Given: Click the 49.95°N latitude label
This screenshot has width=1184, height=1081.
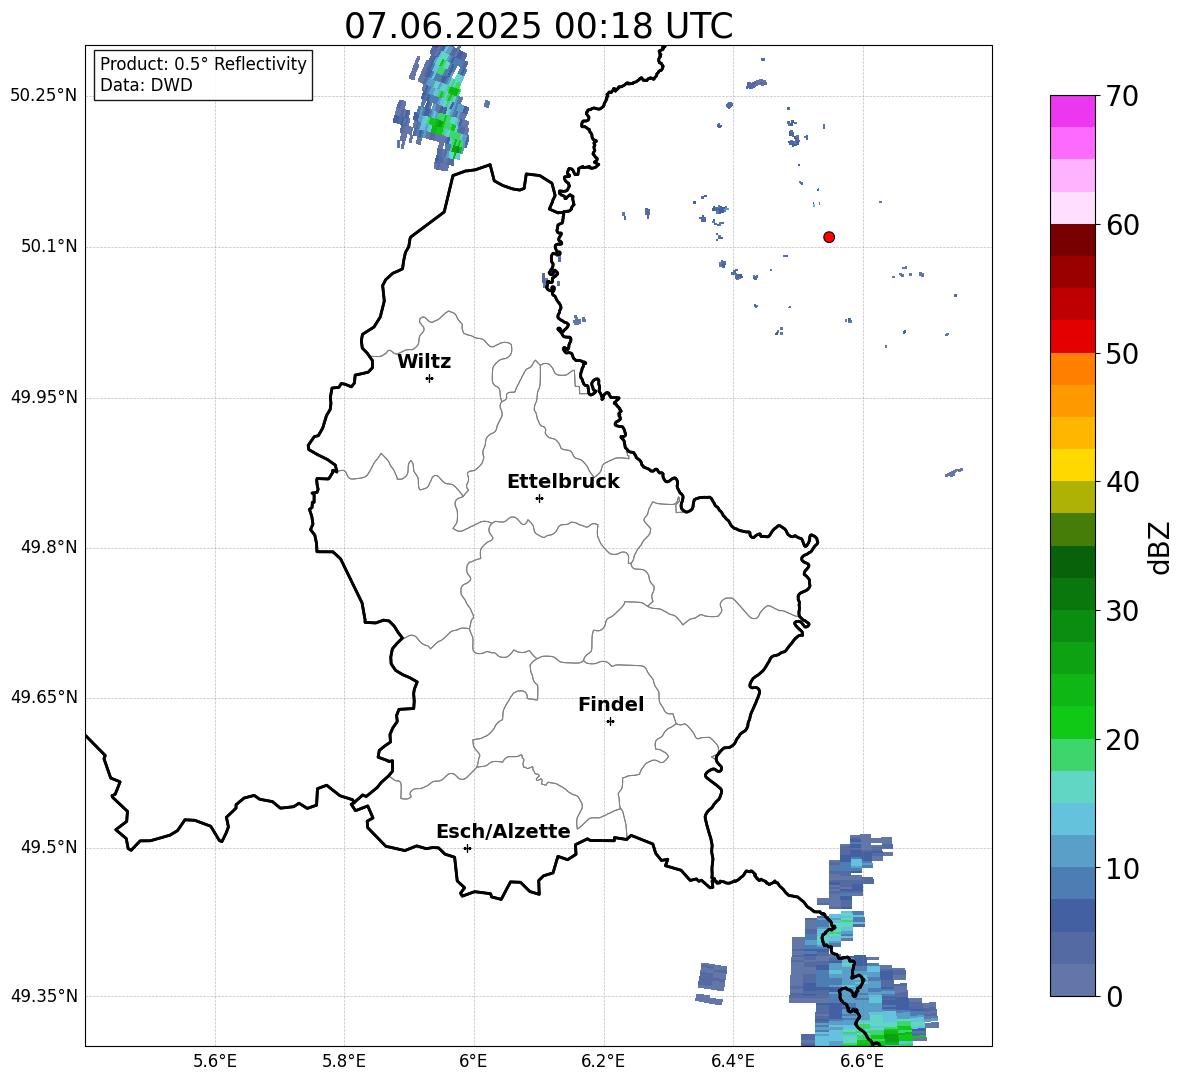Looking at the screenshot, I should 44,397.
